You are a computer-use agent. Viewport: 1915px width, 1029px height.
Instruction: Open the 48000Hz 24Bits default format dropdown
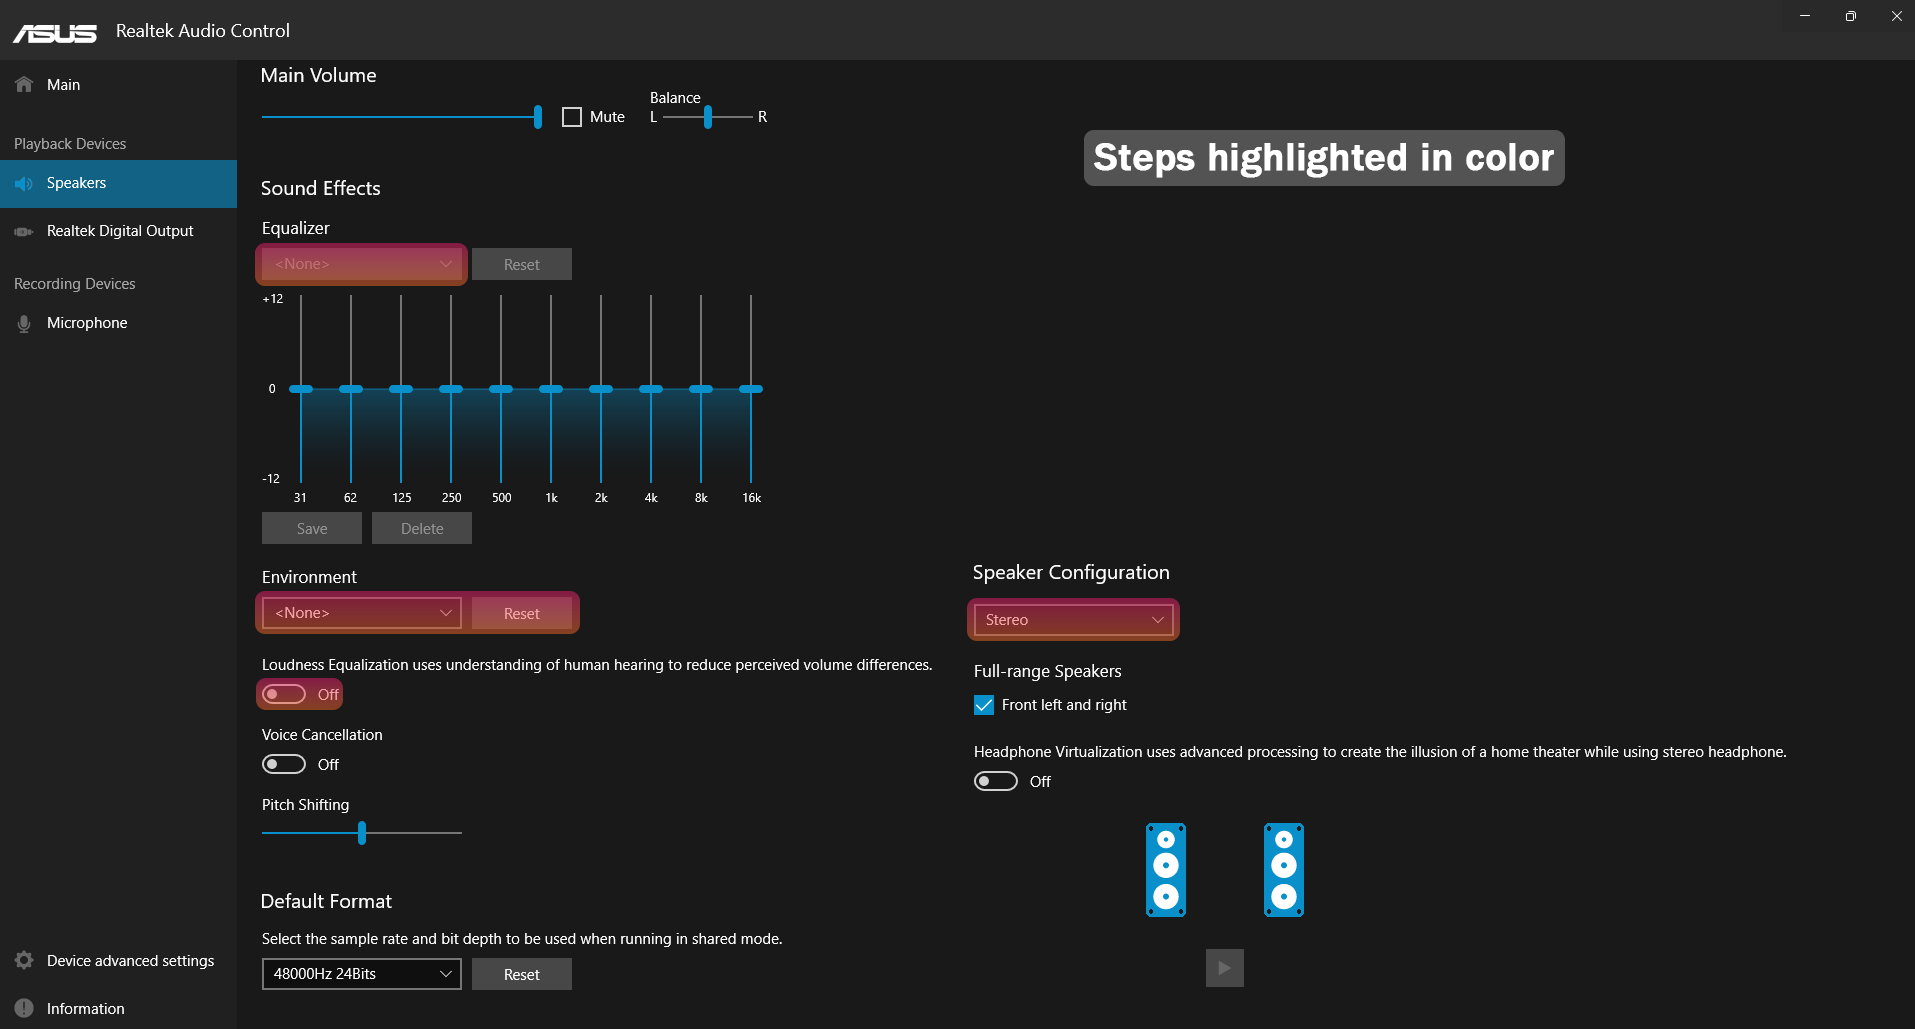(x=362, y=974)
